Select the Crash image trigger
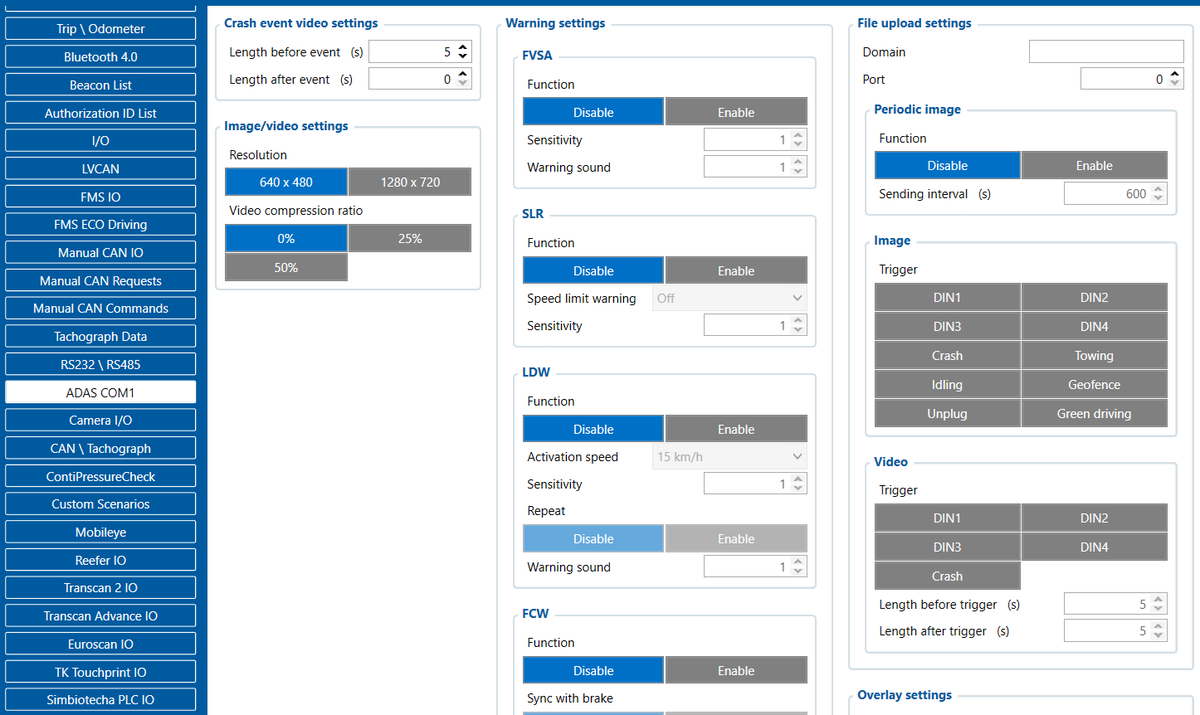Screen dimensions: 1200x715 coord(947,356)
